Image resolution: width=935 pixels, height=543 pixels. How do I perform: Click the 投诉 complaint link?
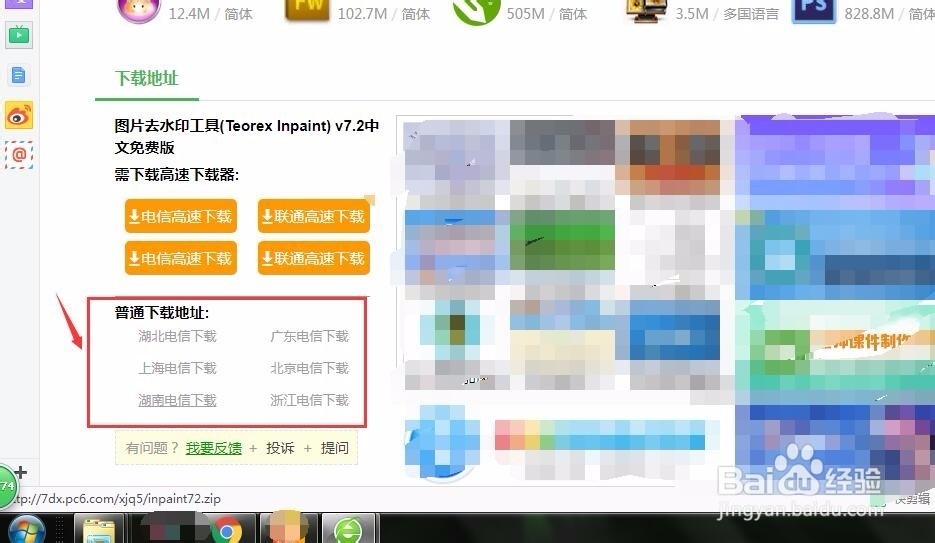(280, 448)
